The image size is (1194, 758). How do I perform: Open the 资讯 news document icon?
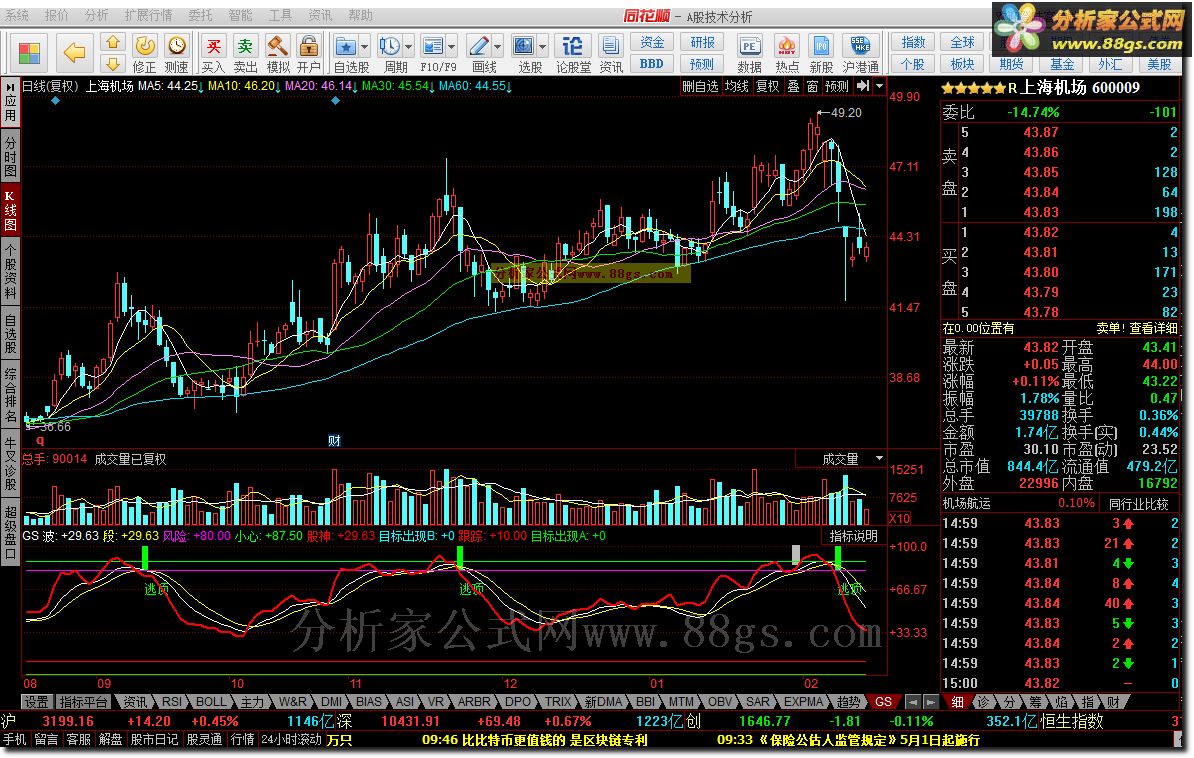[611, 46]
